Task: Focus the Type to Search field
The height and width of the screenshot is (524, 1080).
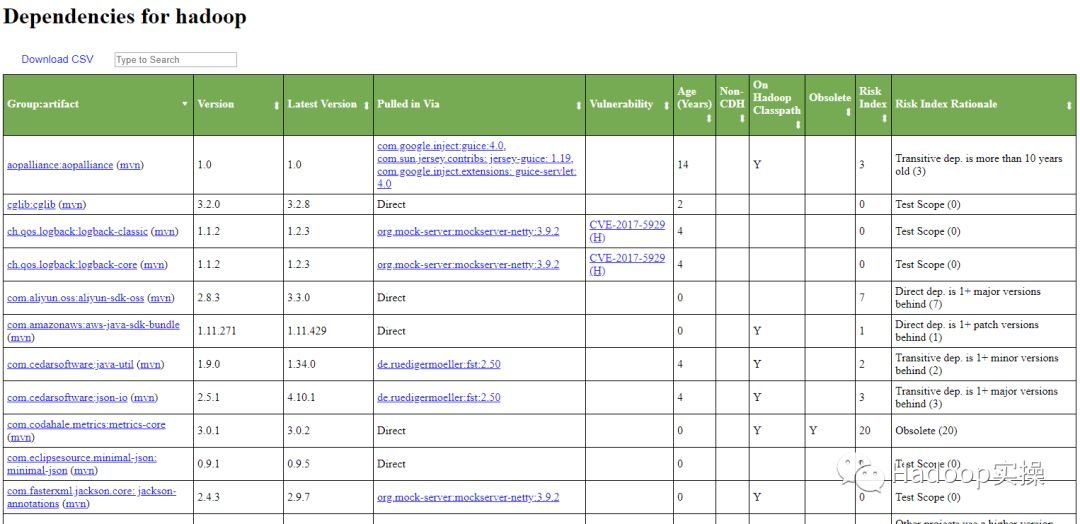Action: (x=176, y=60)
